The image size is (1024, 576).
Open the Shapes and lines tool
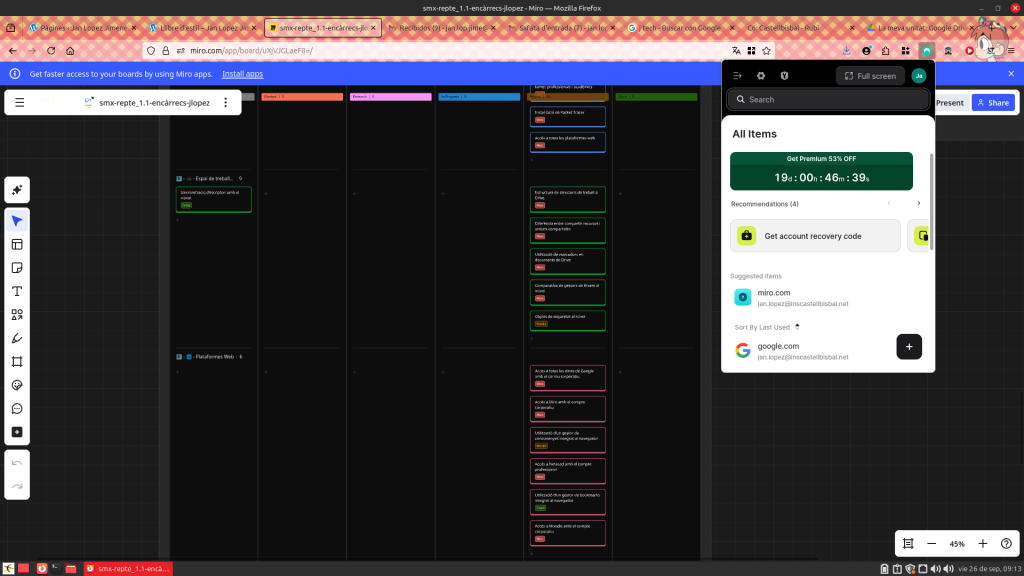pyautogui.click(x=17, y=315)
